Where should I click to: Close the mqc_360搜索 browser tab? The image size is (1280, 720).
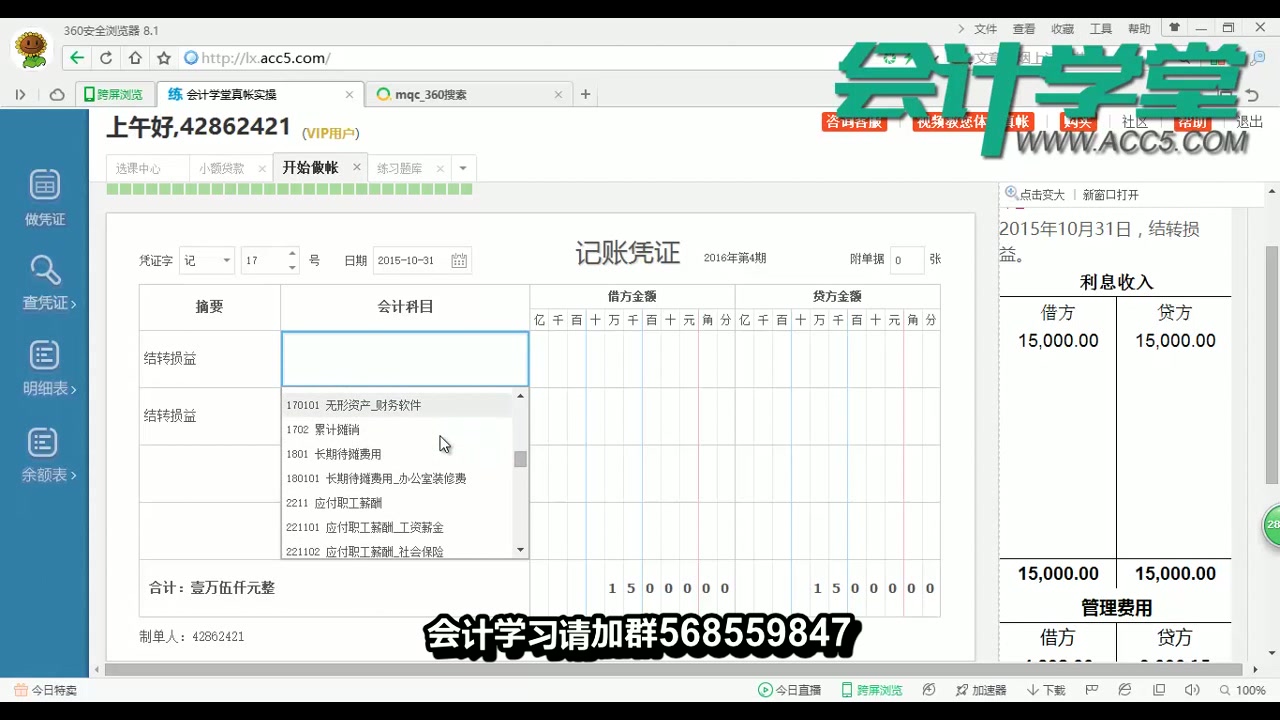(x=559, y=95)
